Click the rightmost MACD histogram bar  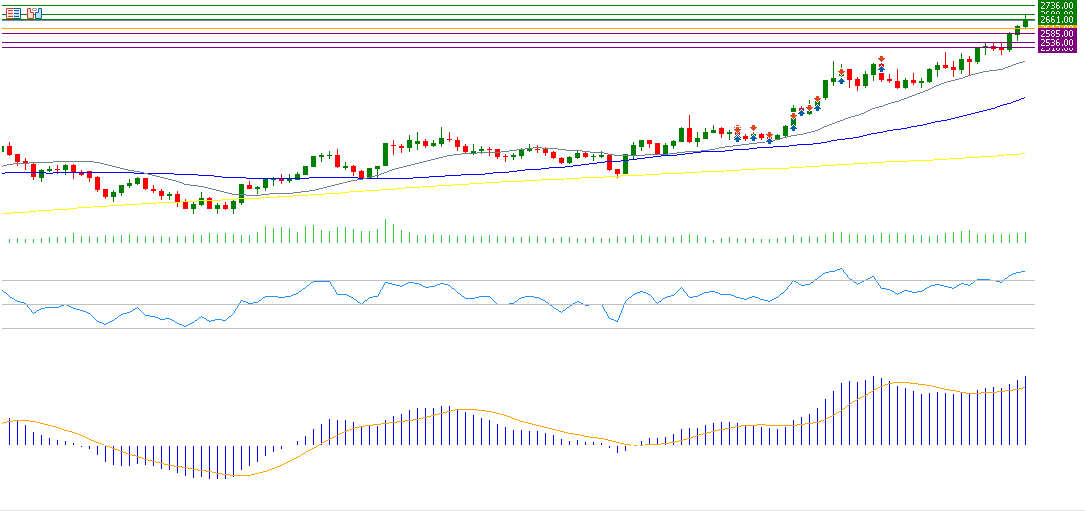click(1026, 411)
